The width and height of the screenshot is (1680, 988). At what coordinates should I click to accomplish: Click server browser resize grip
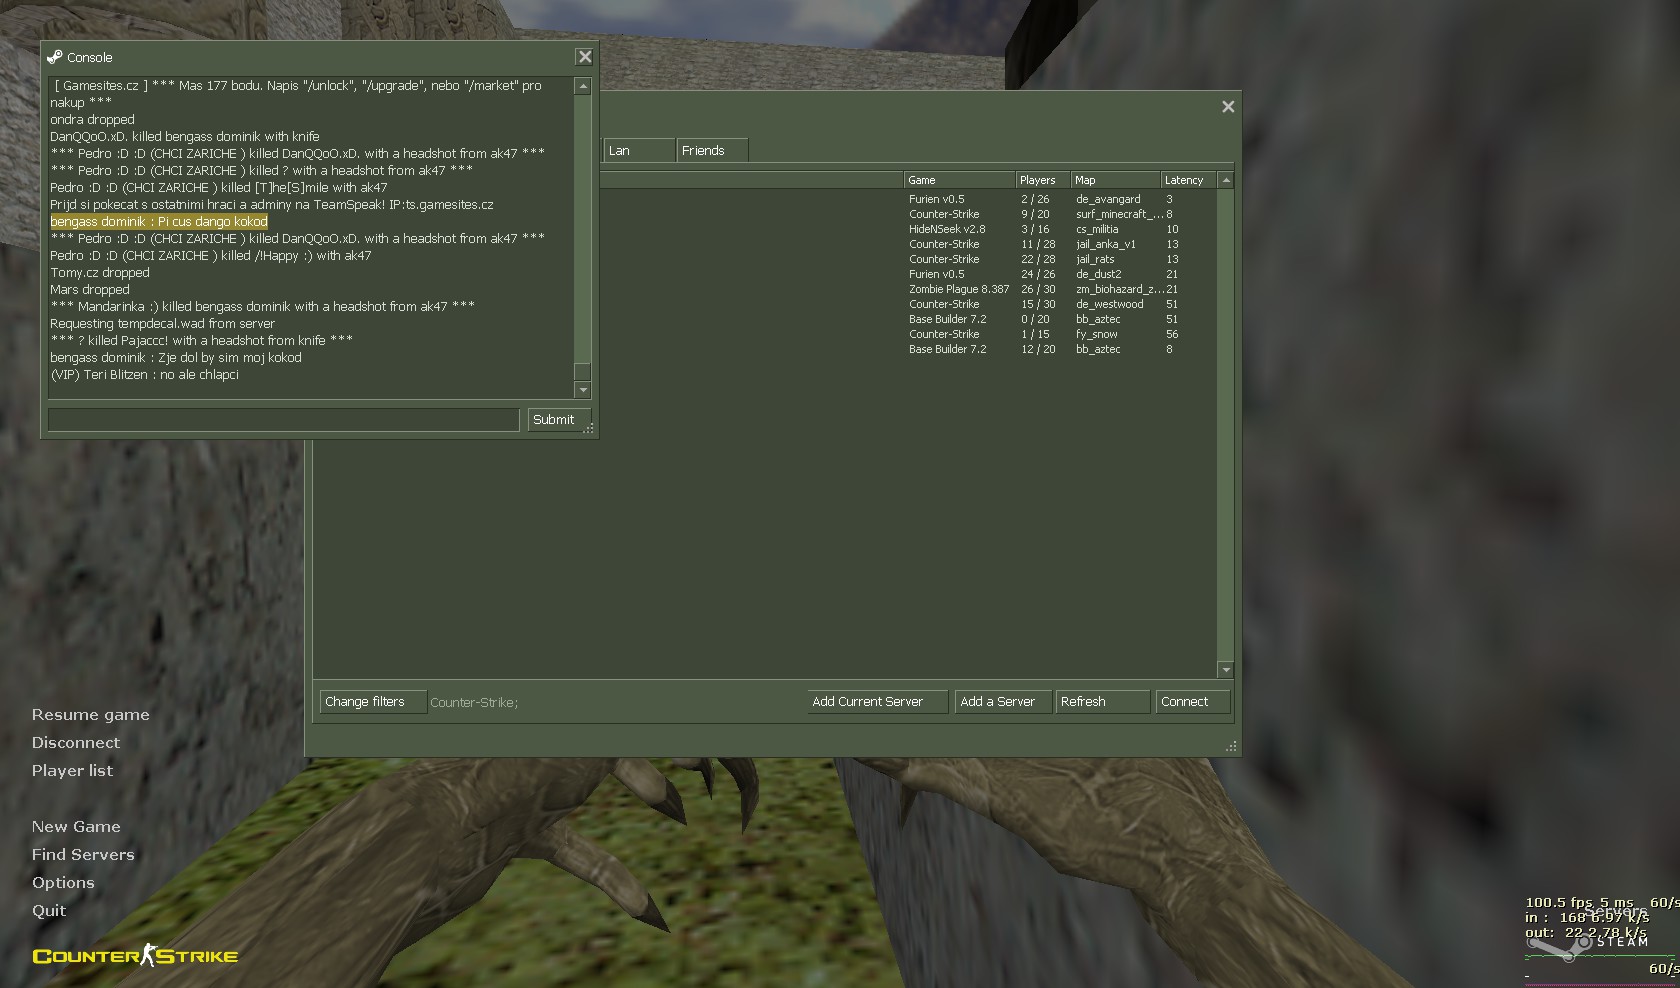[x=1231, y=746]
